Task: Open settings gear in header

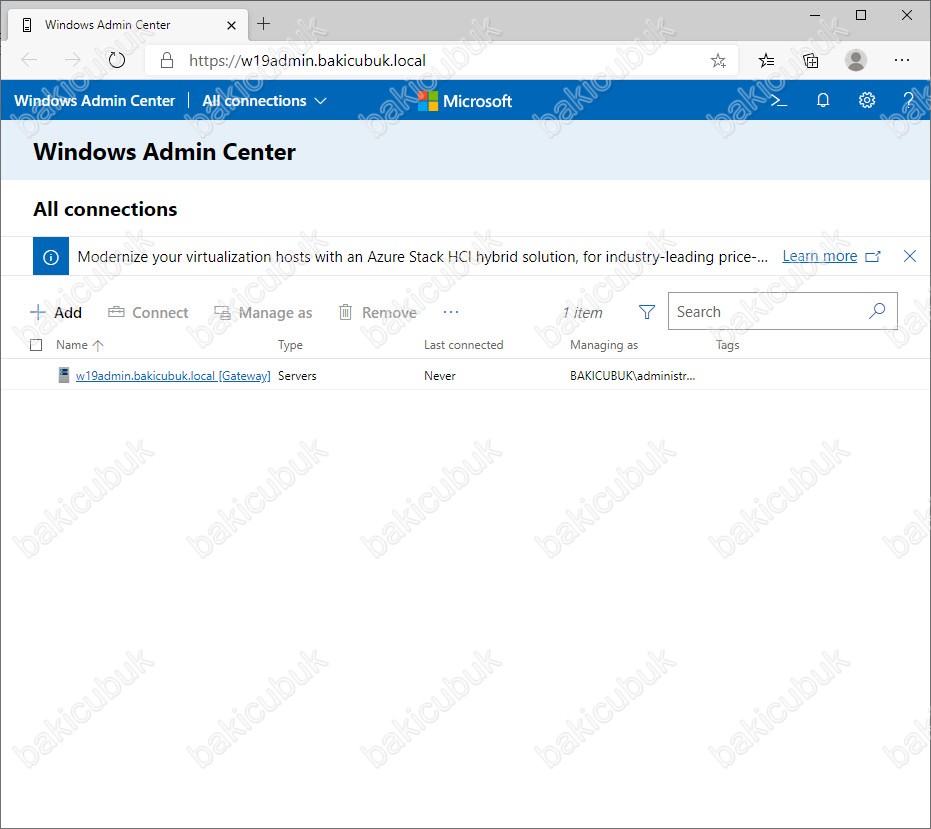Action: click(866, 100)
